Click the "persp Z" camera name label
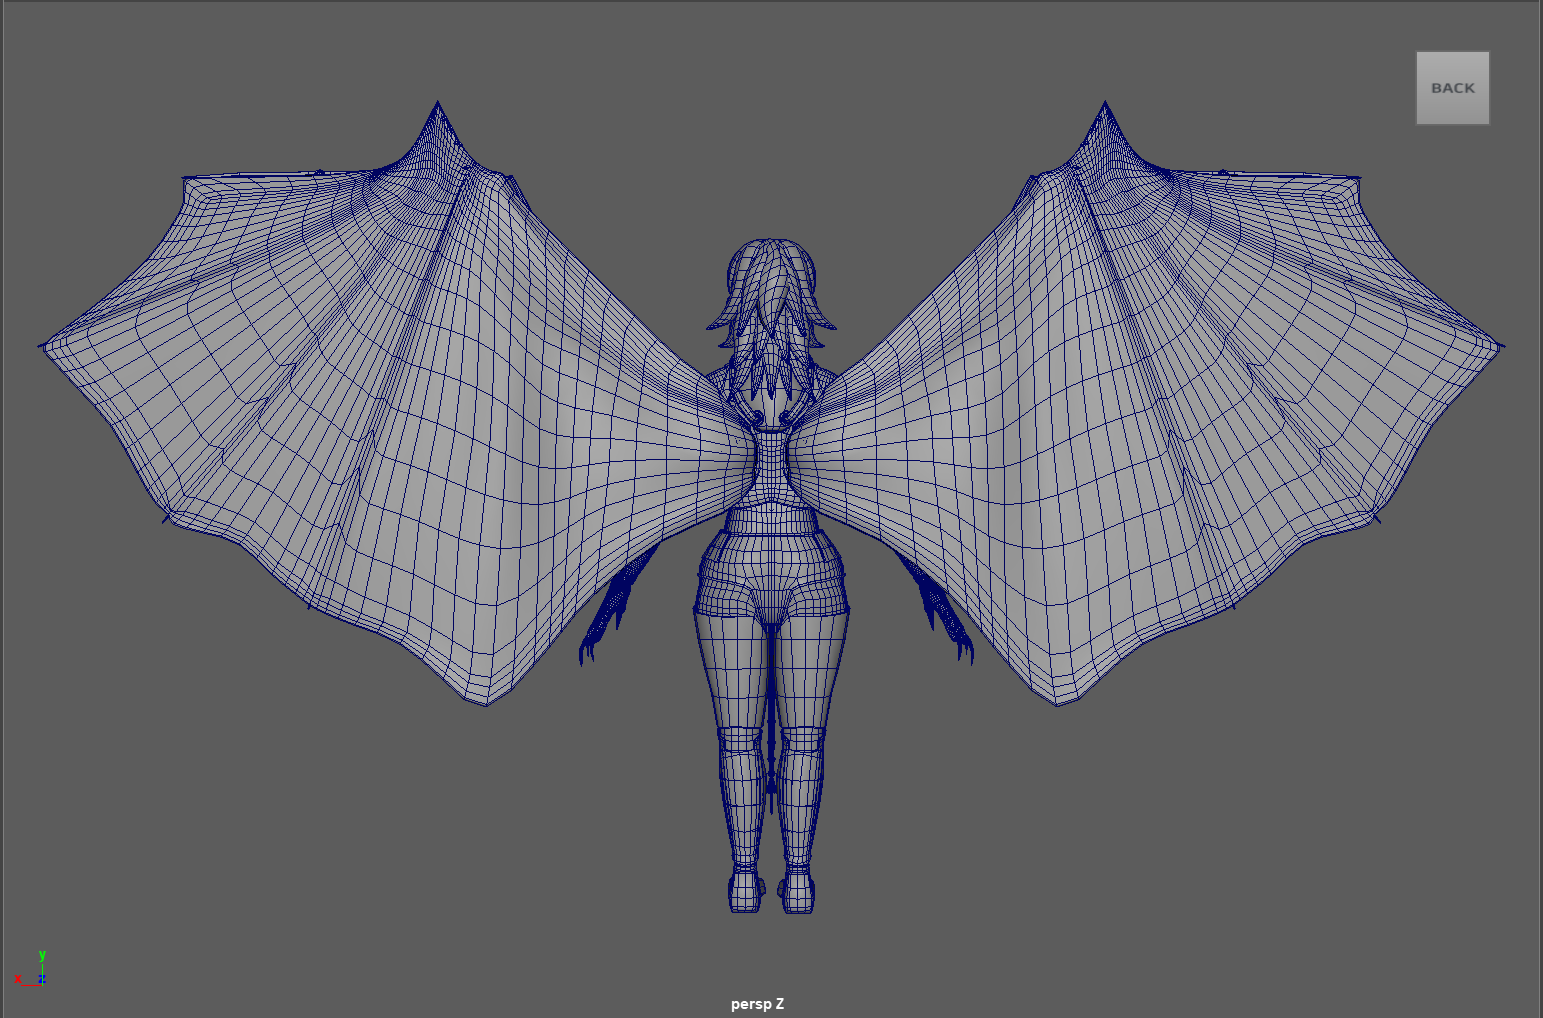The width and height of the screenshot is (1543, 1018). click(757, 1004)
